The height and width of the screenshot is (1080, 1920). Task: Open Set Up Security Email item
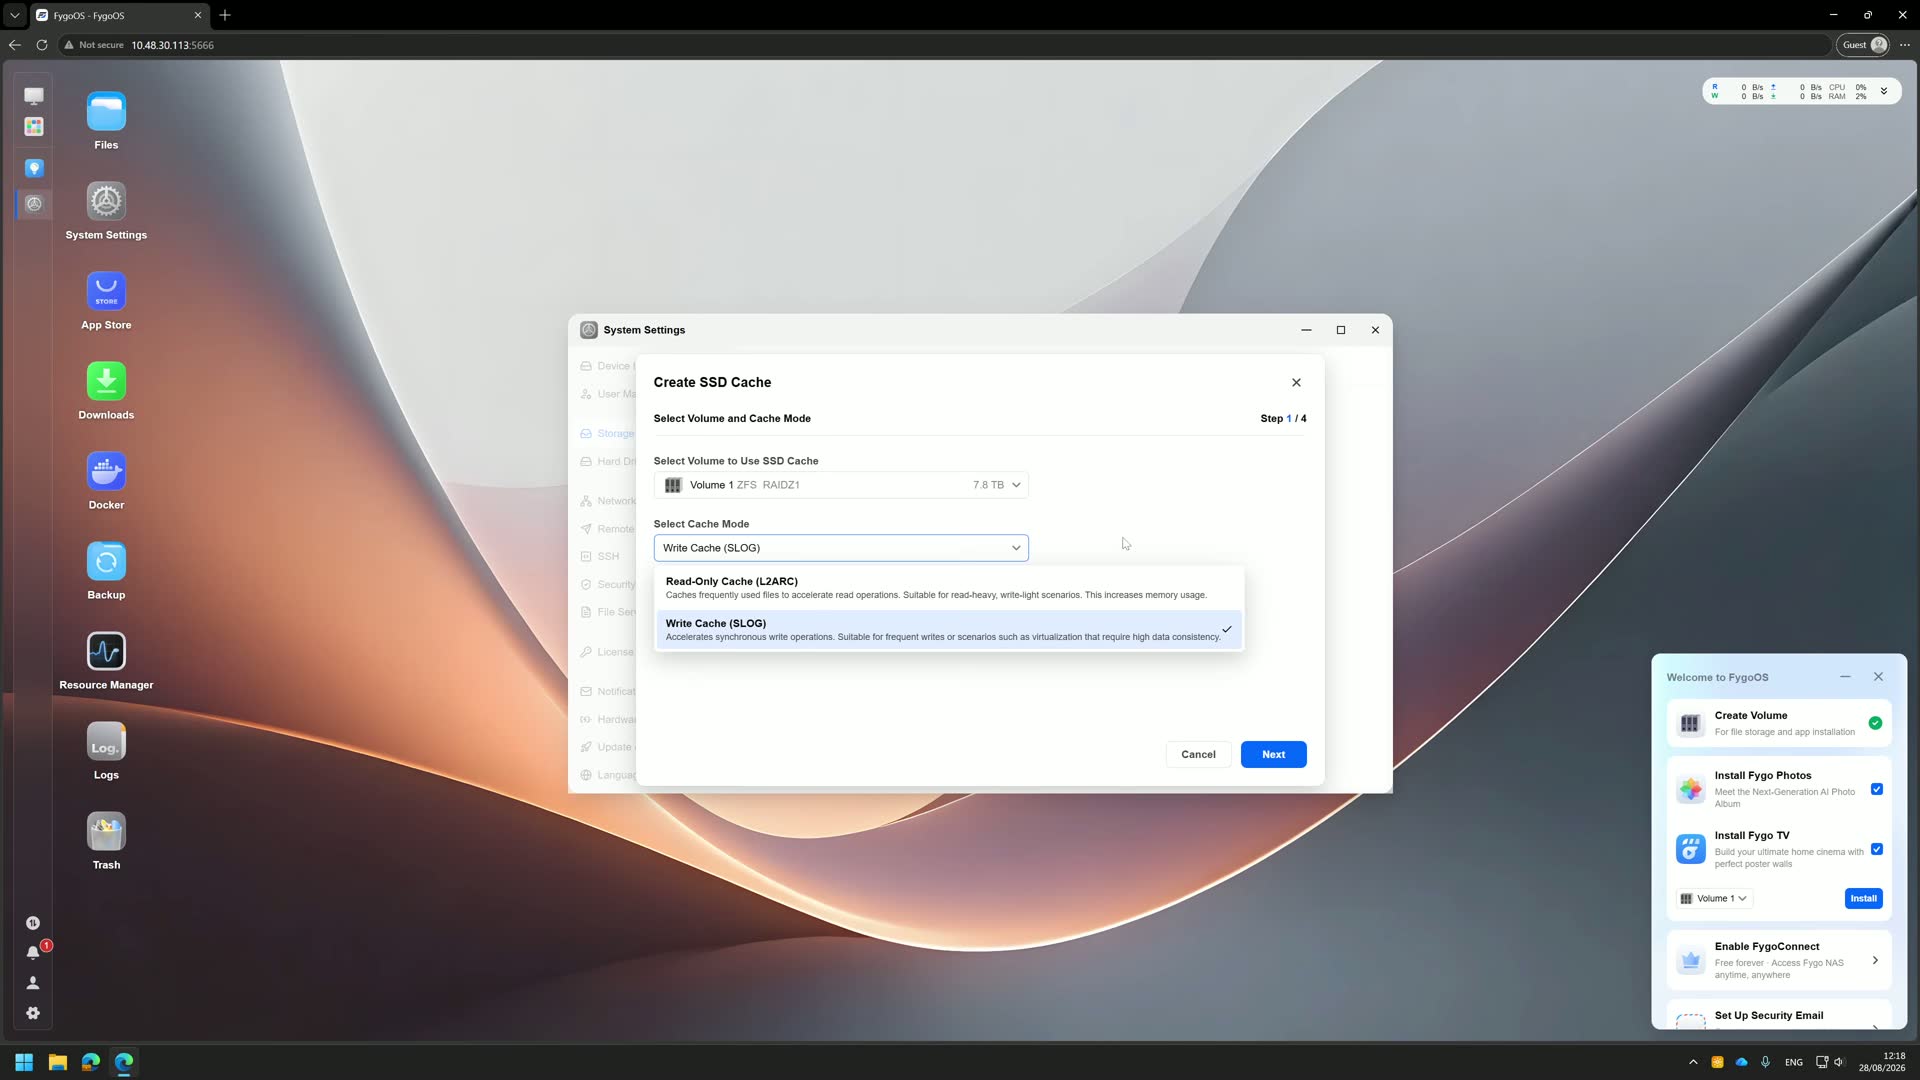click(x=1778, y=1014)
